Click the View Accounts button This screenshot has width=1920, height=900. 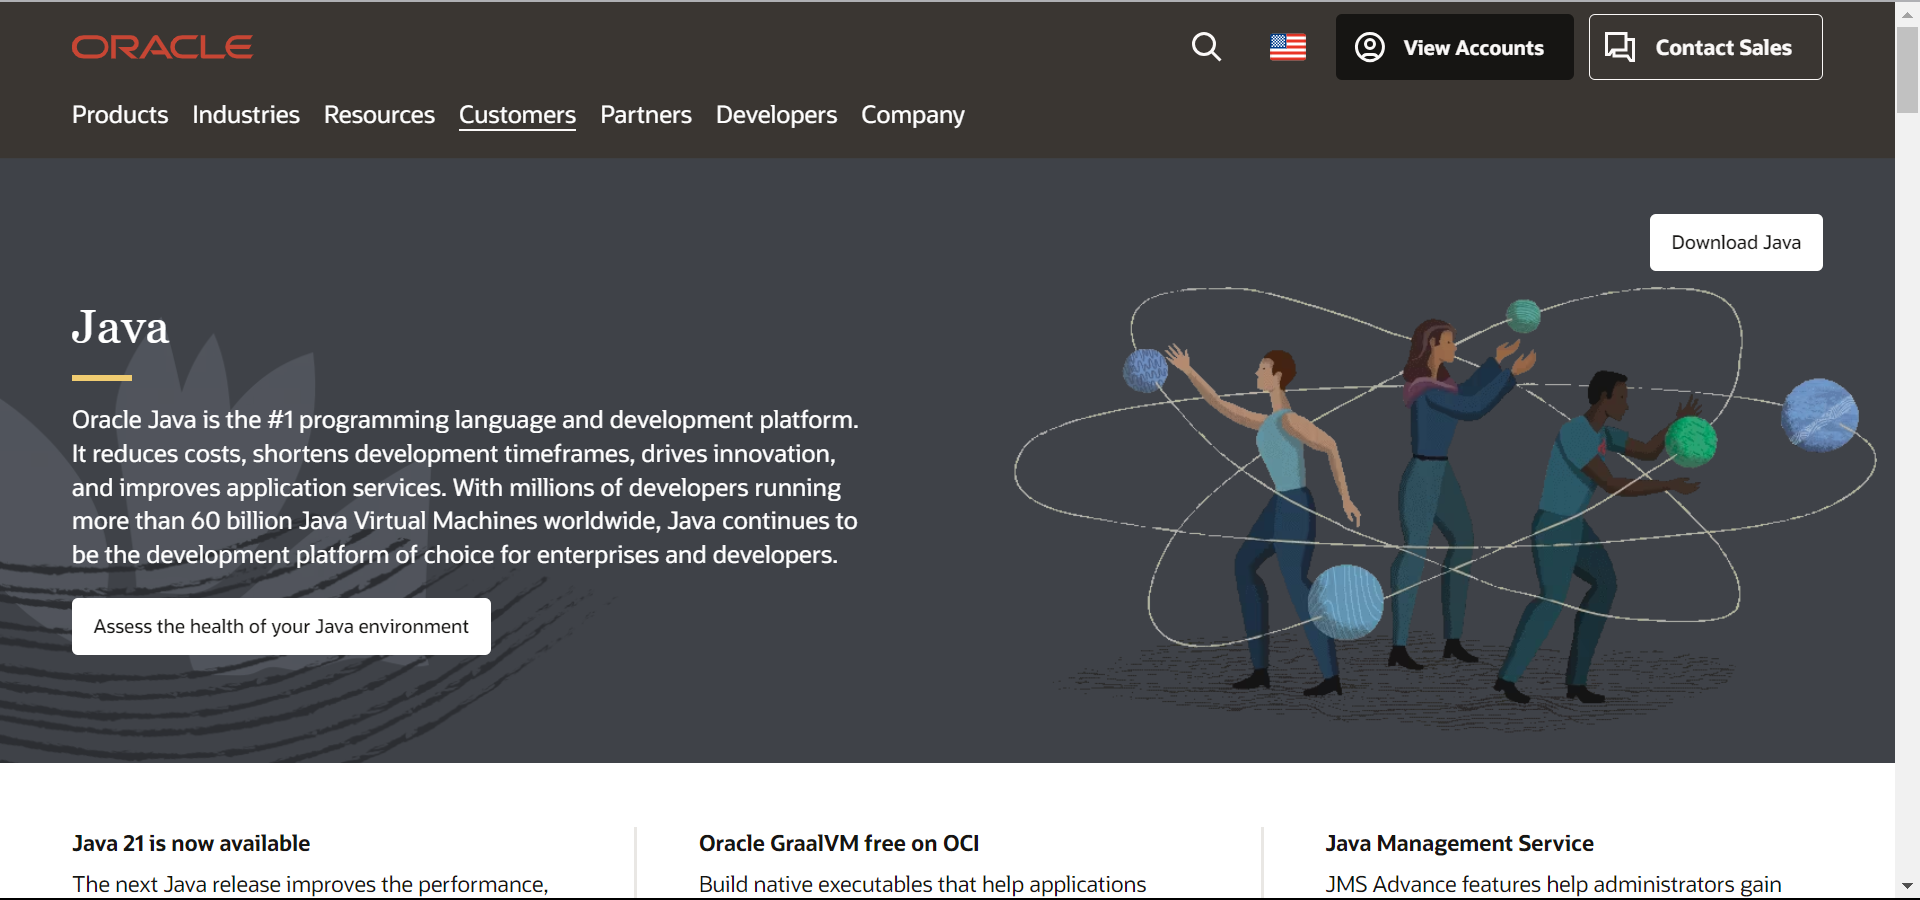coord(1454,47)
